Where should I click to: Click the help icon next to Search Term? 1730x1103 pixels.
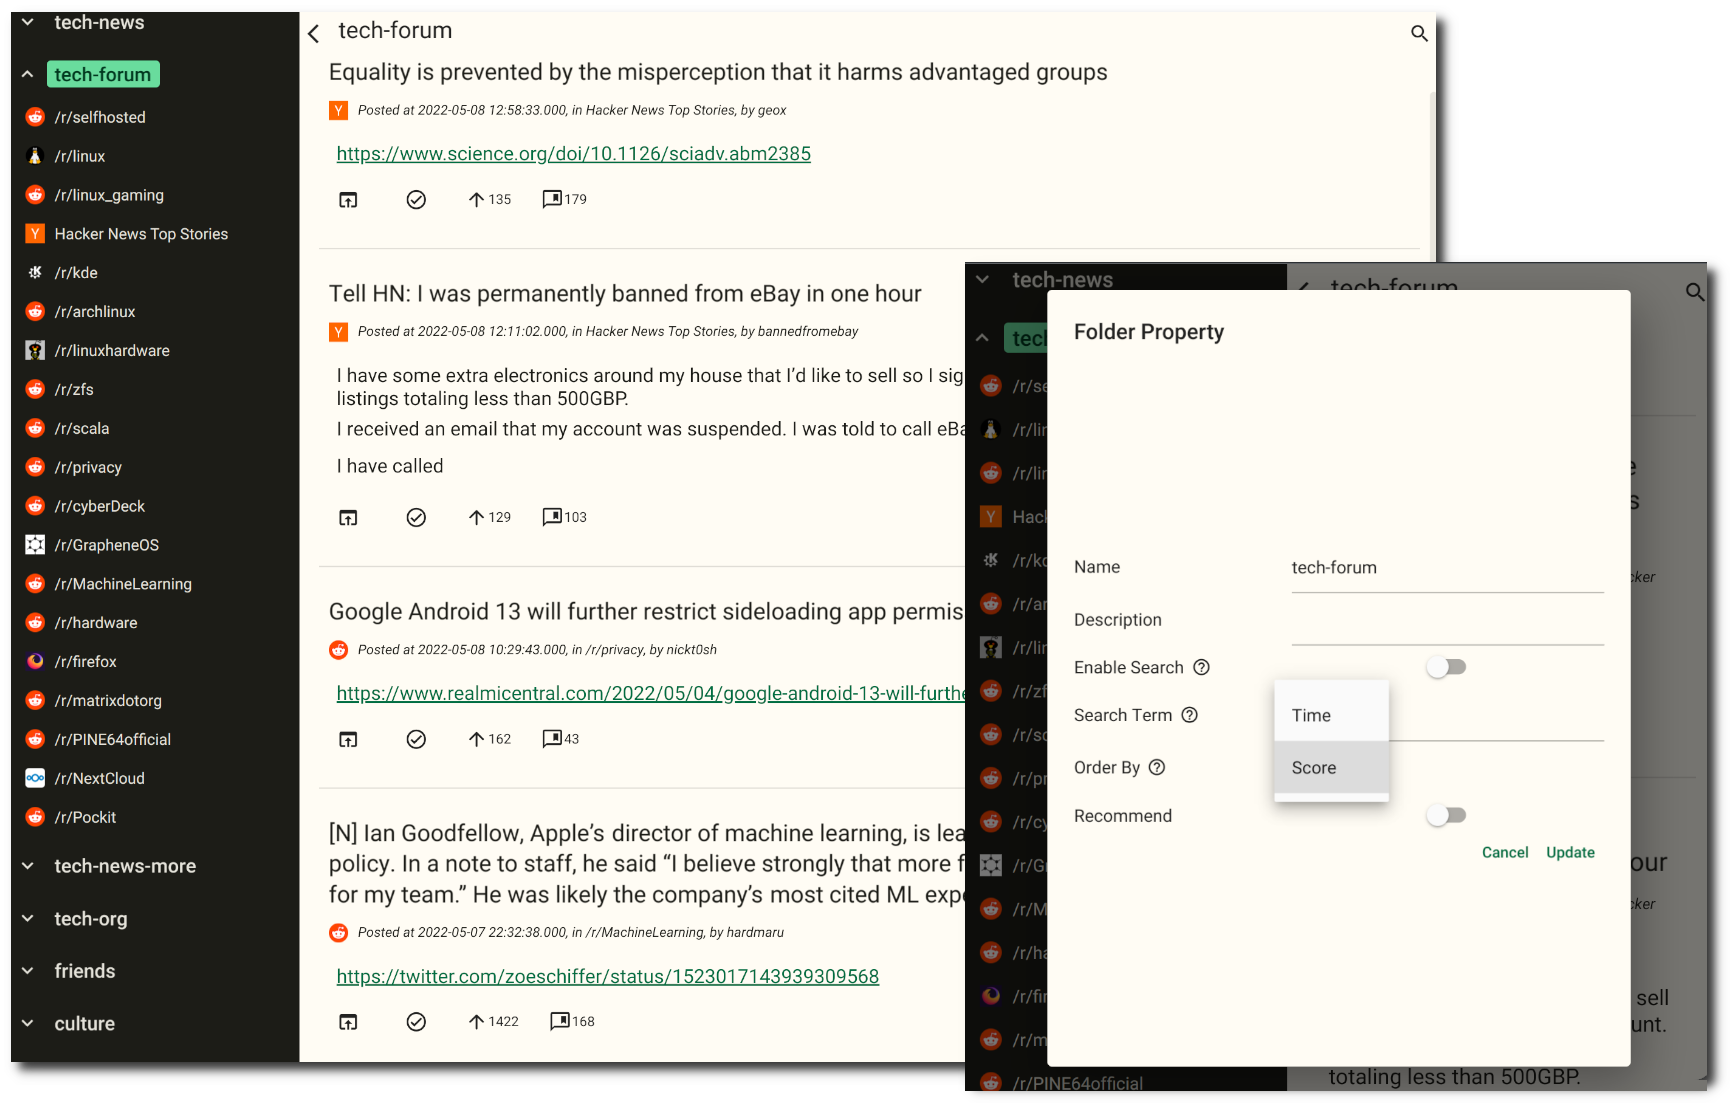coord(1189,715)
